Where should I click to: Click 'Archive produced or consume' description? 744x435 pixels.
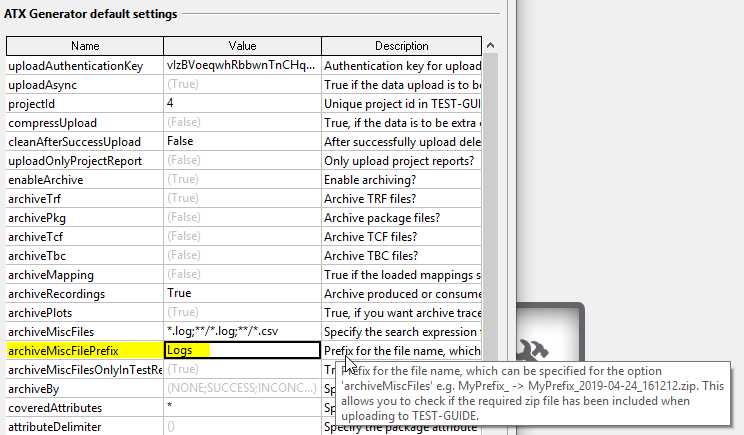pos(401,293)
